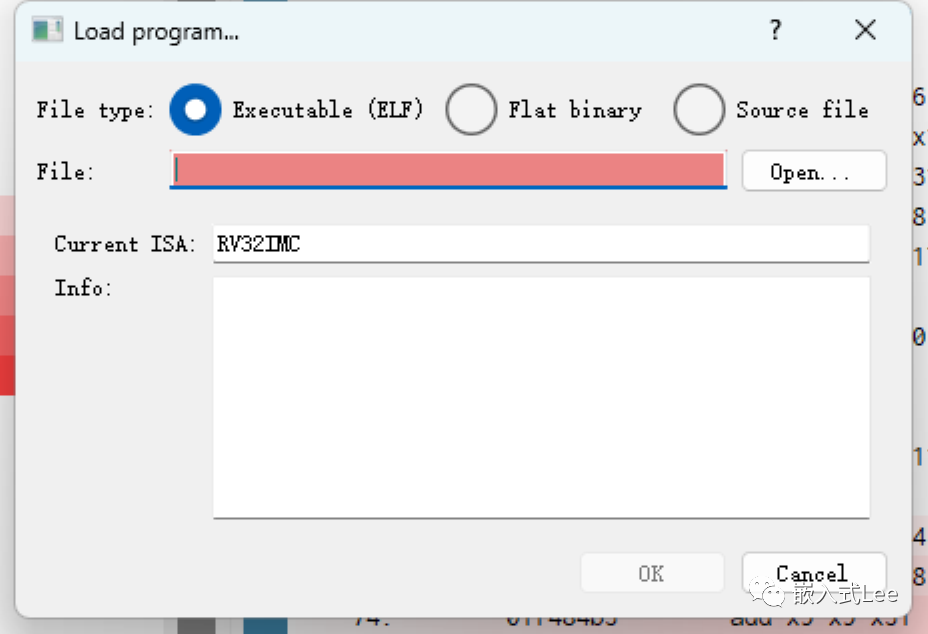Click the Info: label
The image size is (928, 634).
83,288
